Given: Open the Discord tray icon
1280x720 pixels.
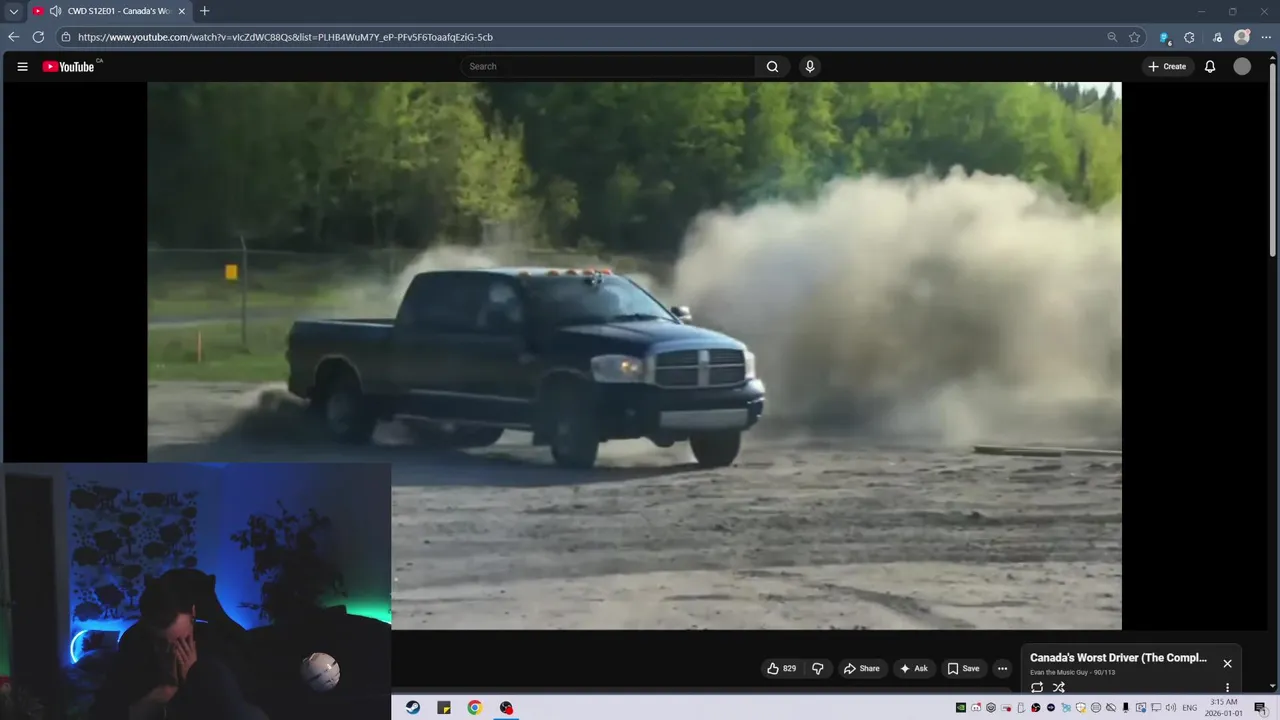Looking at the screenshot, I should (x=976, y=708).
